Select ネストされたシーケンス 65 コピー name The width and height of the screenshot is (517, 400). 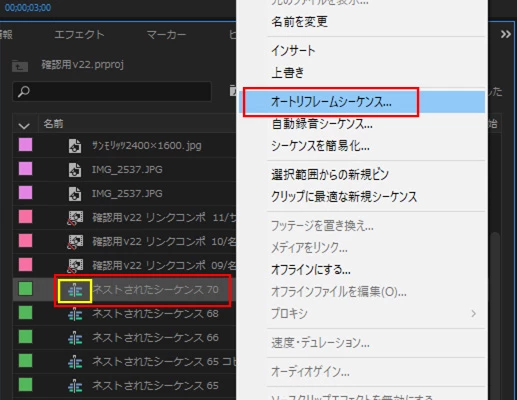(x=164, y=361)
